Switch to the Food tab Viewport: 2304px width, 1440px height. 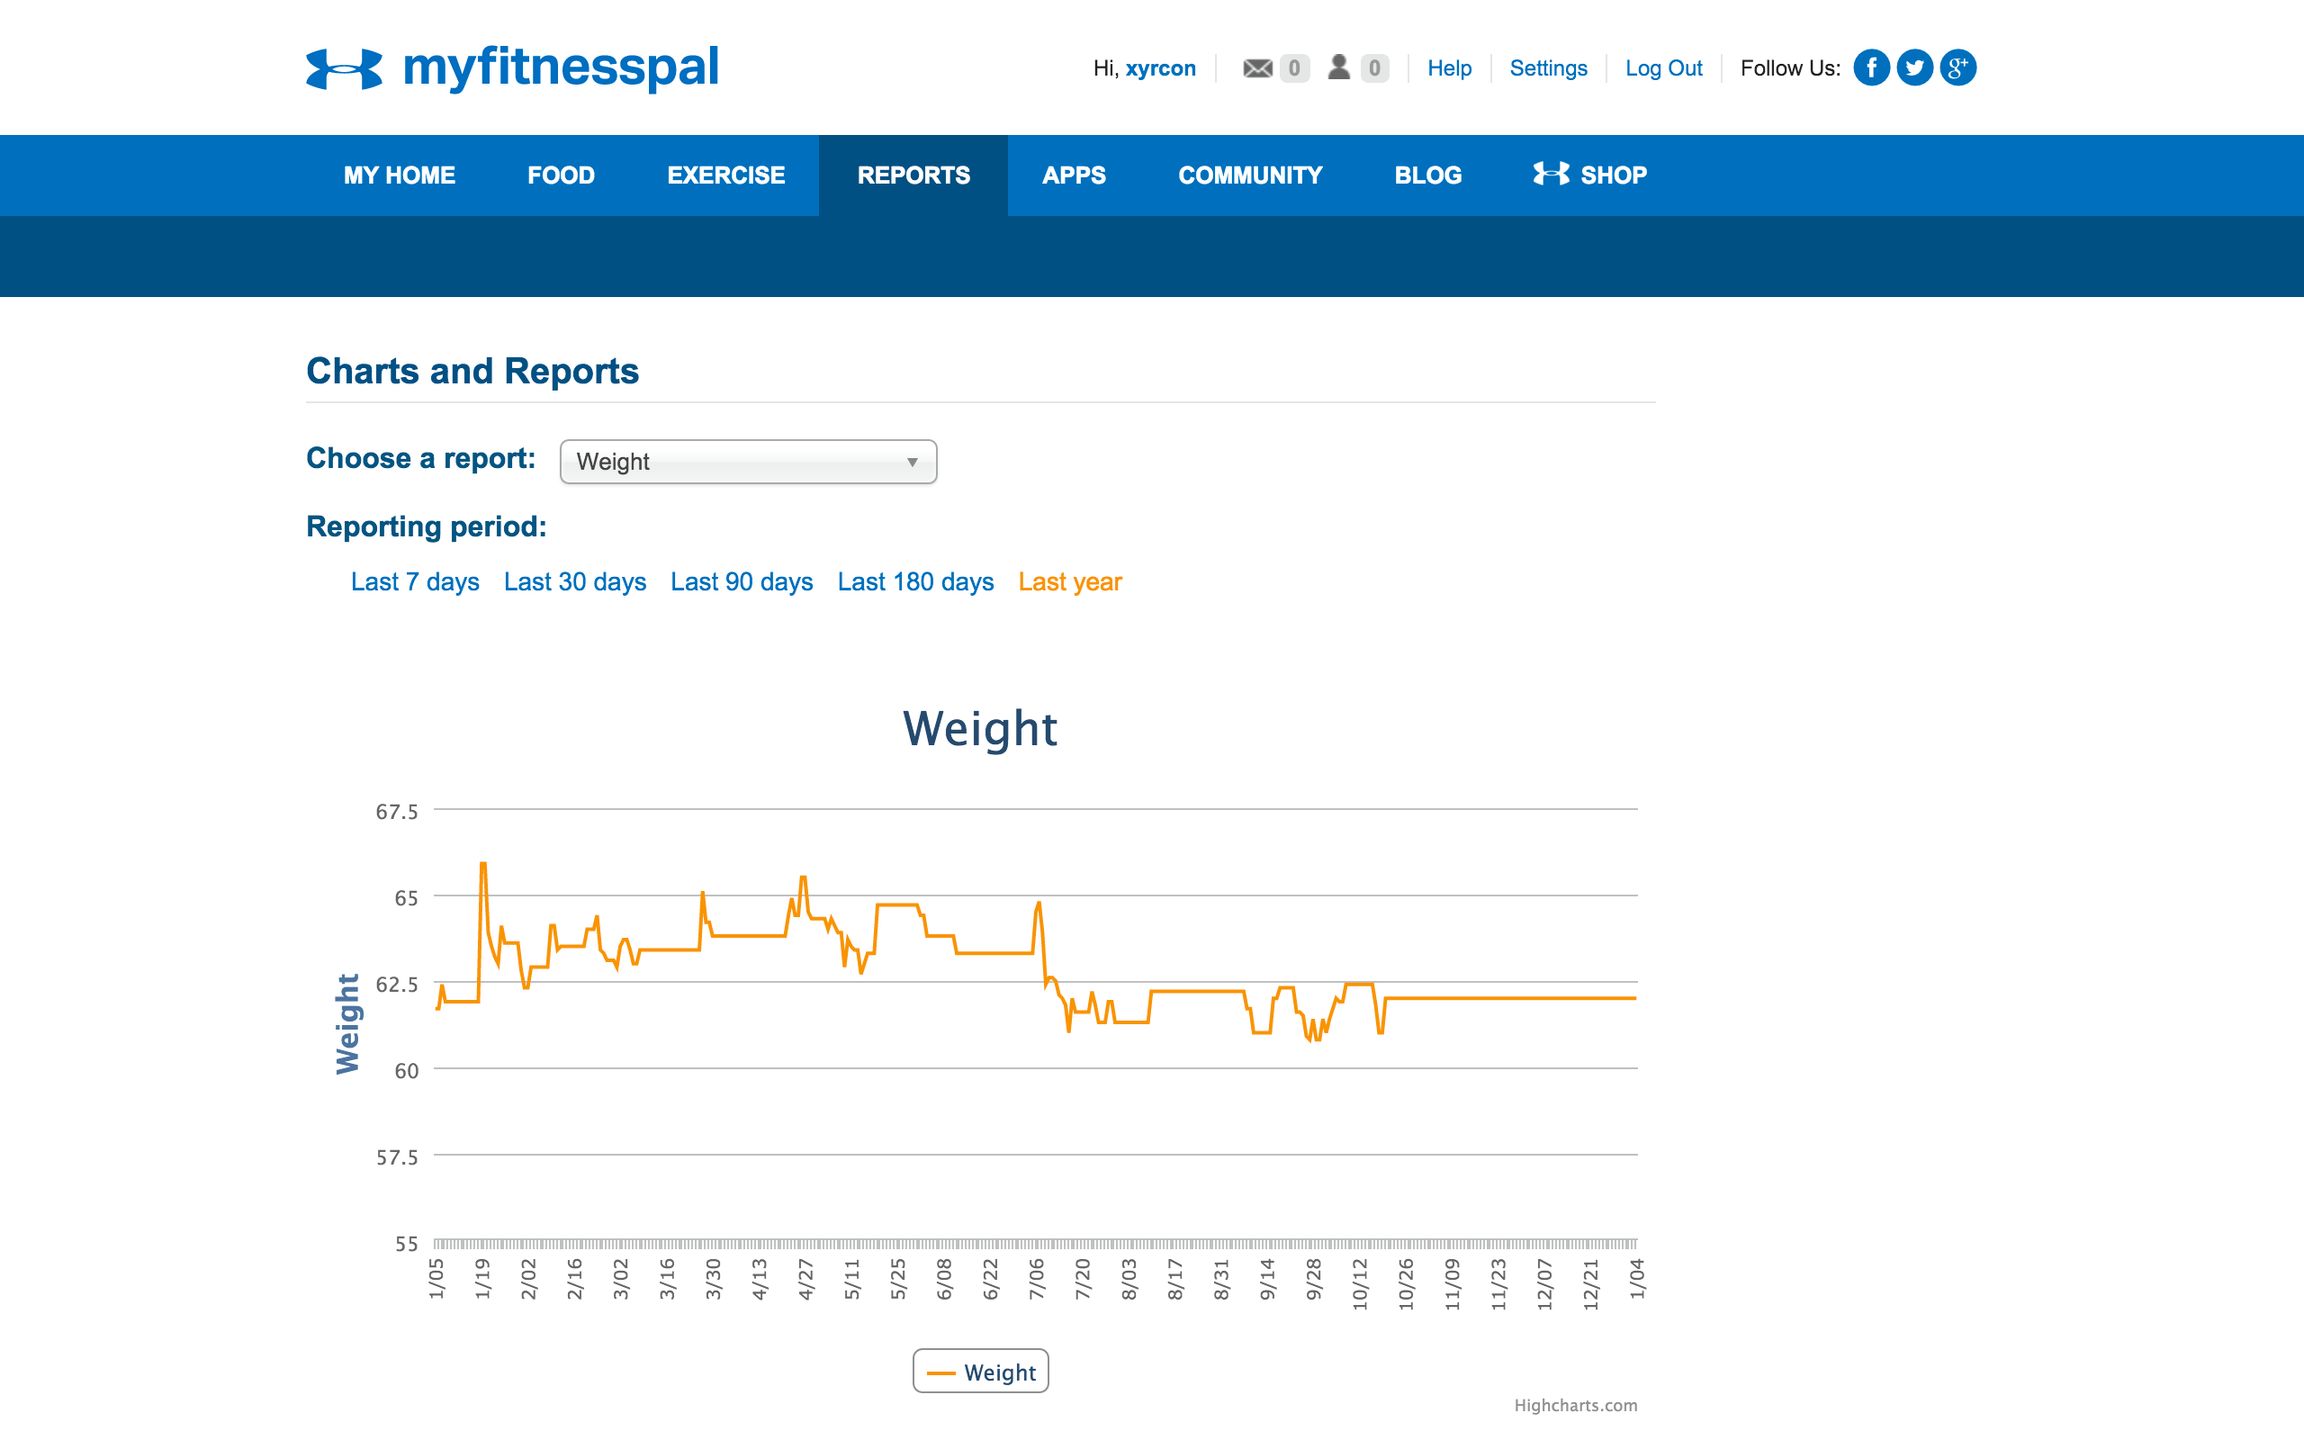[x=561, y=175]
